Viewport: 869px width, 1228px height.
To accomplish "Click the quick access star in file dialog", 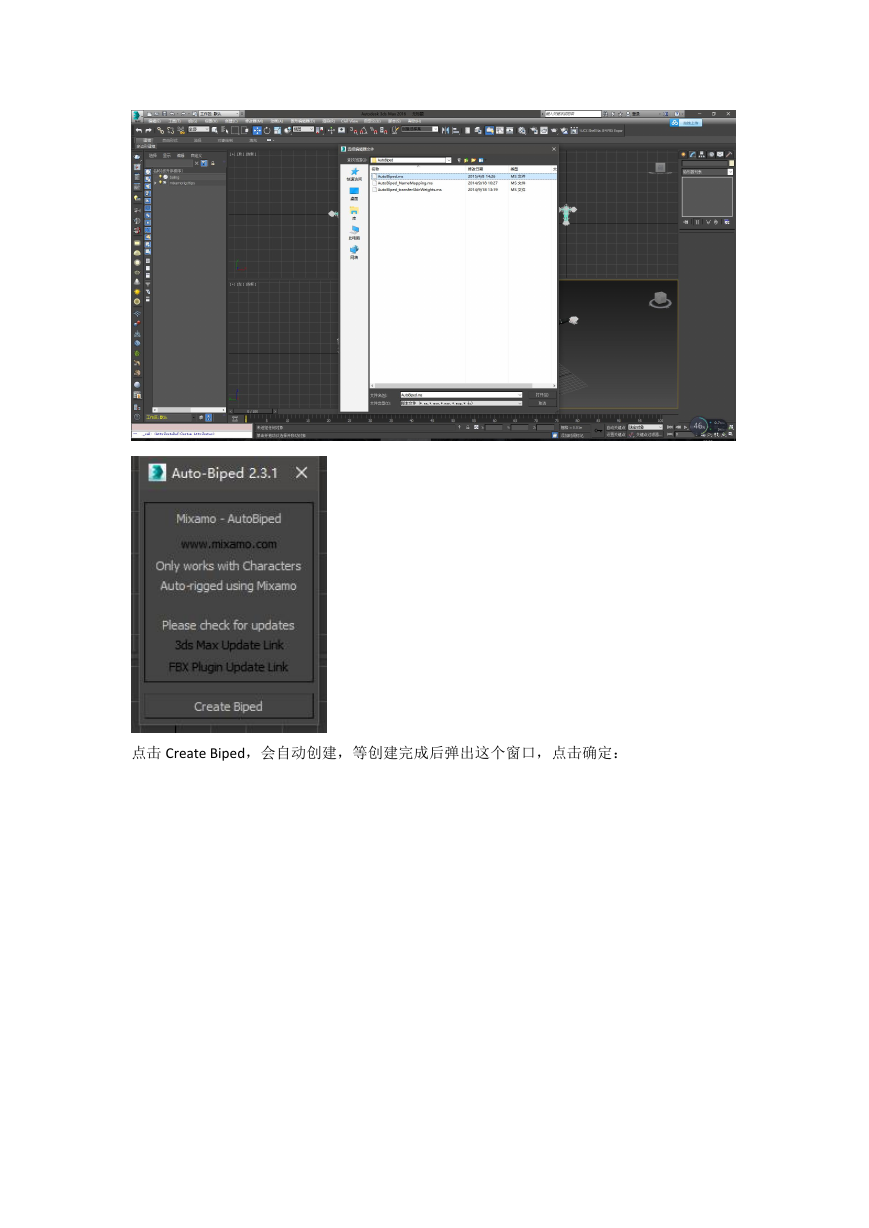I will click(354, 172).
